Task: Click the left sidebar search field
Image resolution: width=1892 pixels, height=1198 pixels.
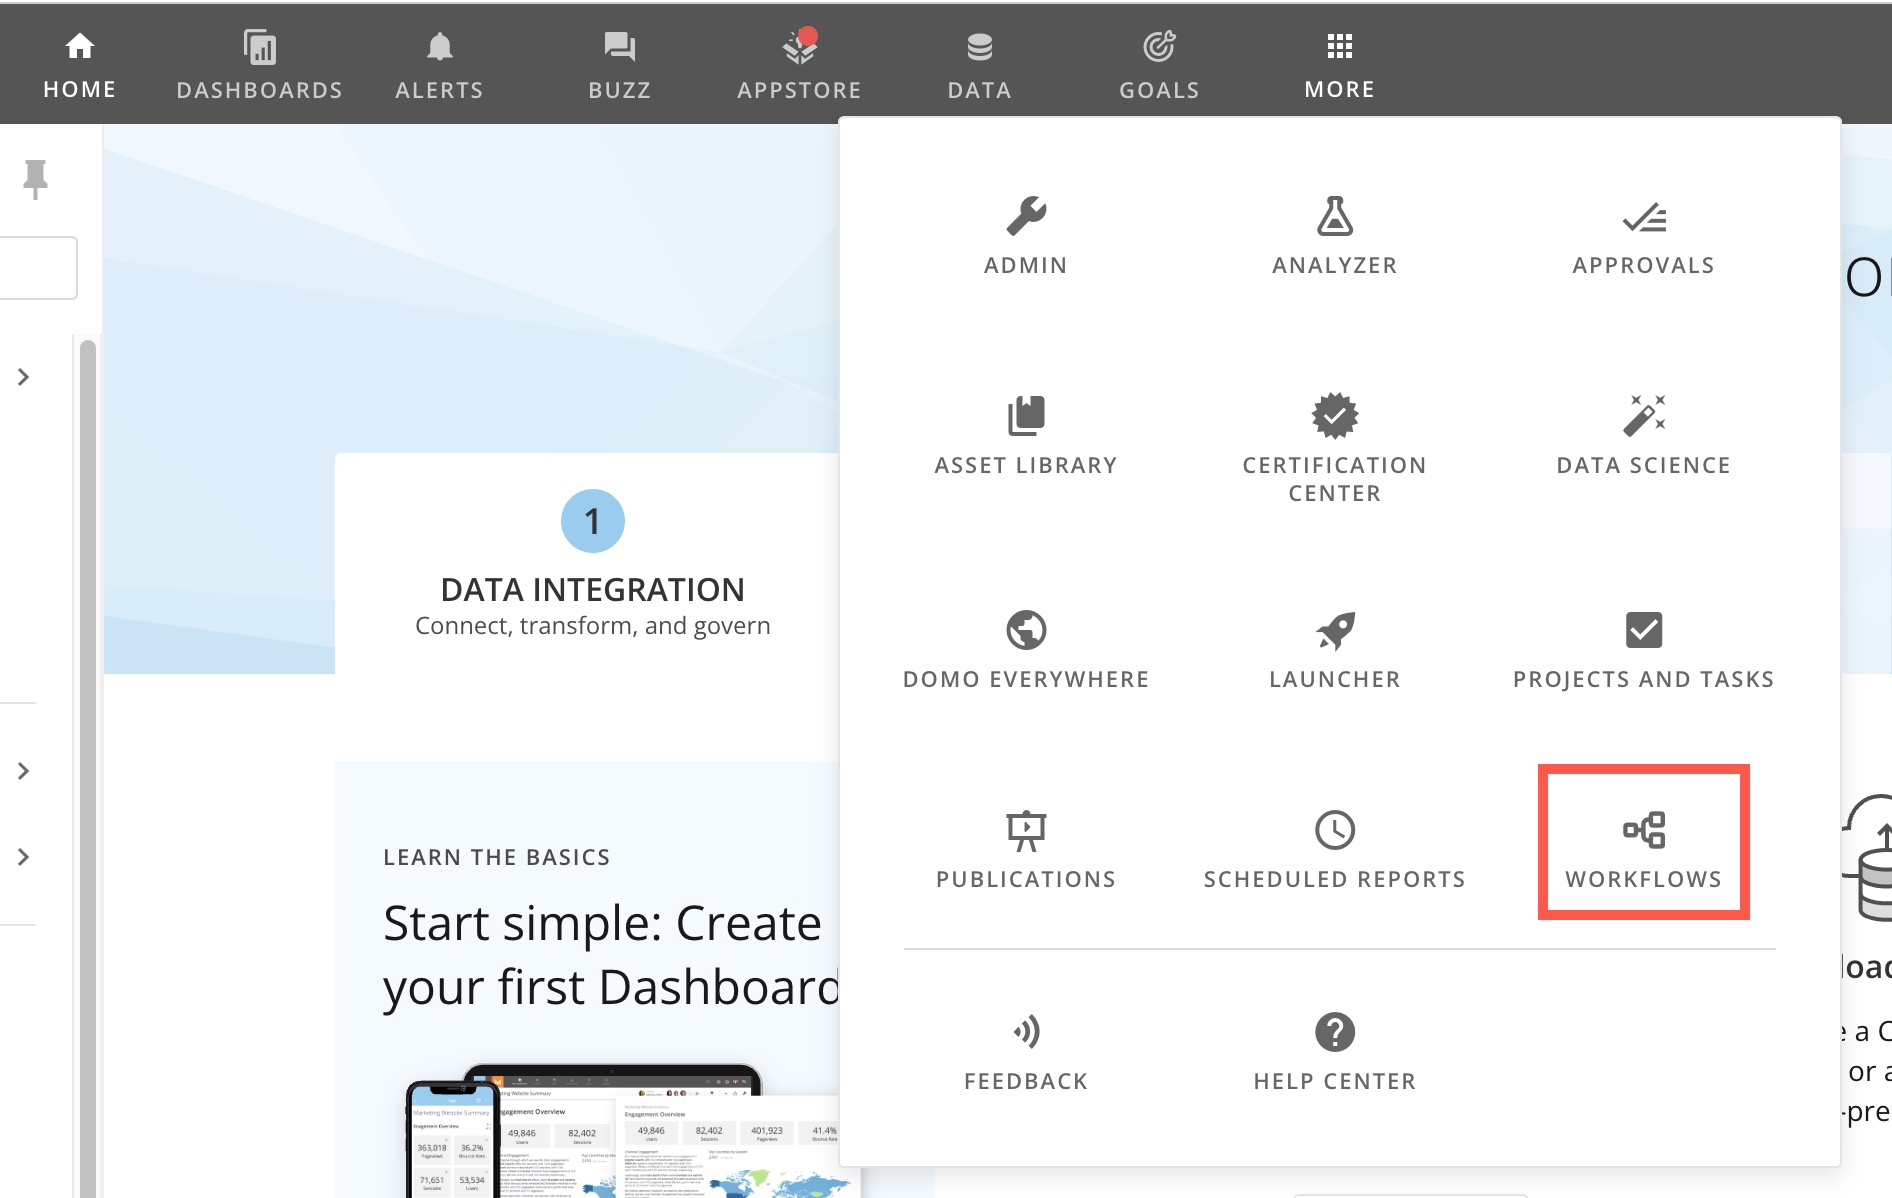Action: pos(38,268)
